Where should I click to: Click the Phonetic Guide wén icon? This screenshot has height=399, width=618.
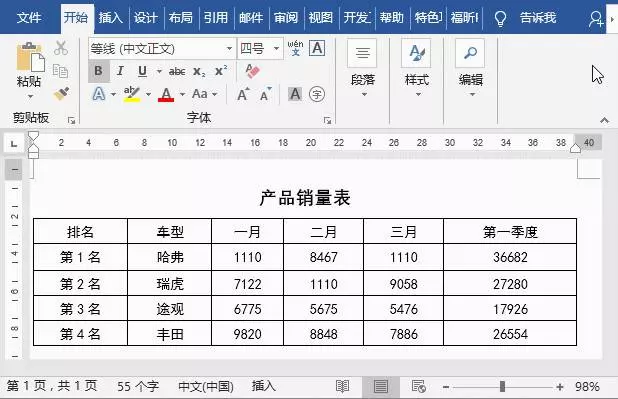click(295, 48)
